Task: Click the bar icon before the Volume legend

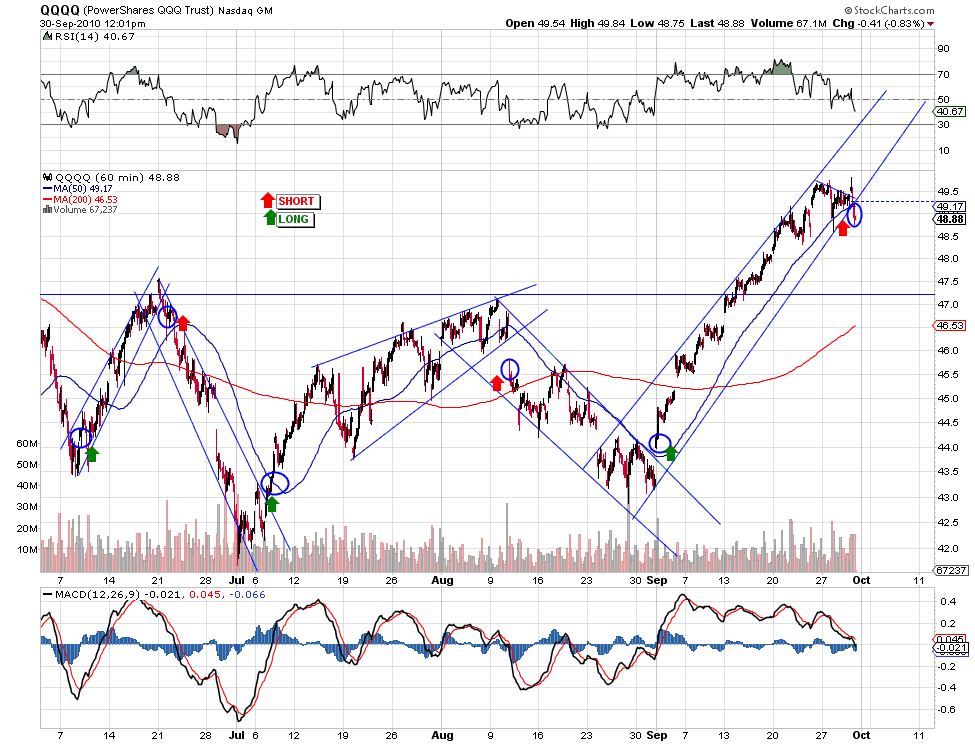Action: pos(47,210)
